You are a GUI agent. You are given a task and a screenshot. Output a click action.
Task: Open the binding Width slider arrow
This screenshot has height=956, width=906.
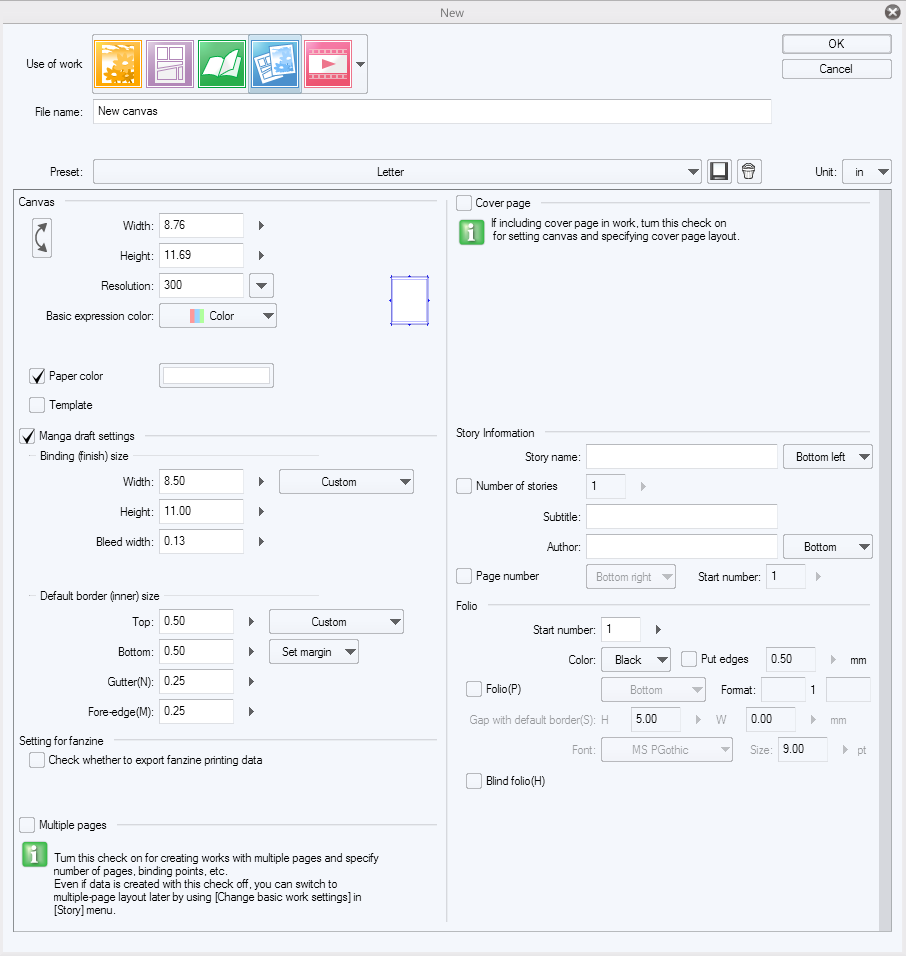coord(261,482)
